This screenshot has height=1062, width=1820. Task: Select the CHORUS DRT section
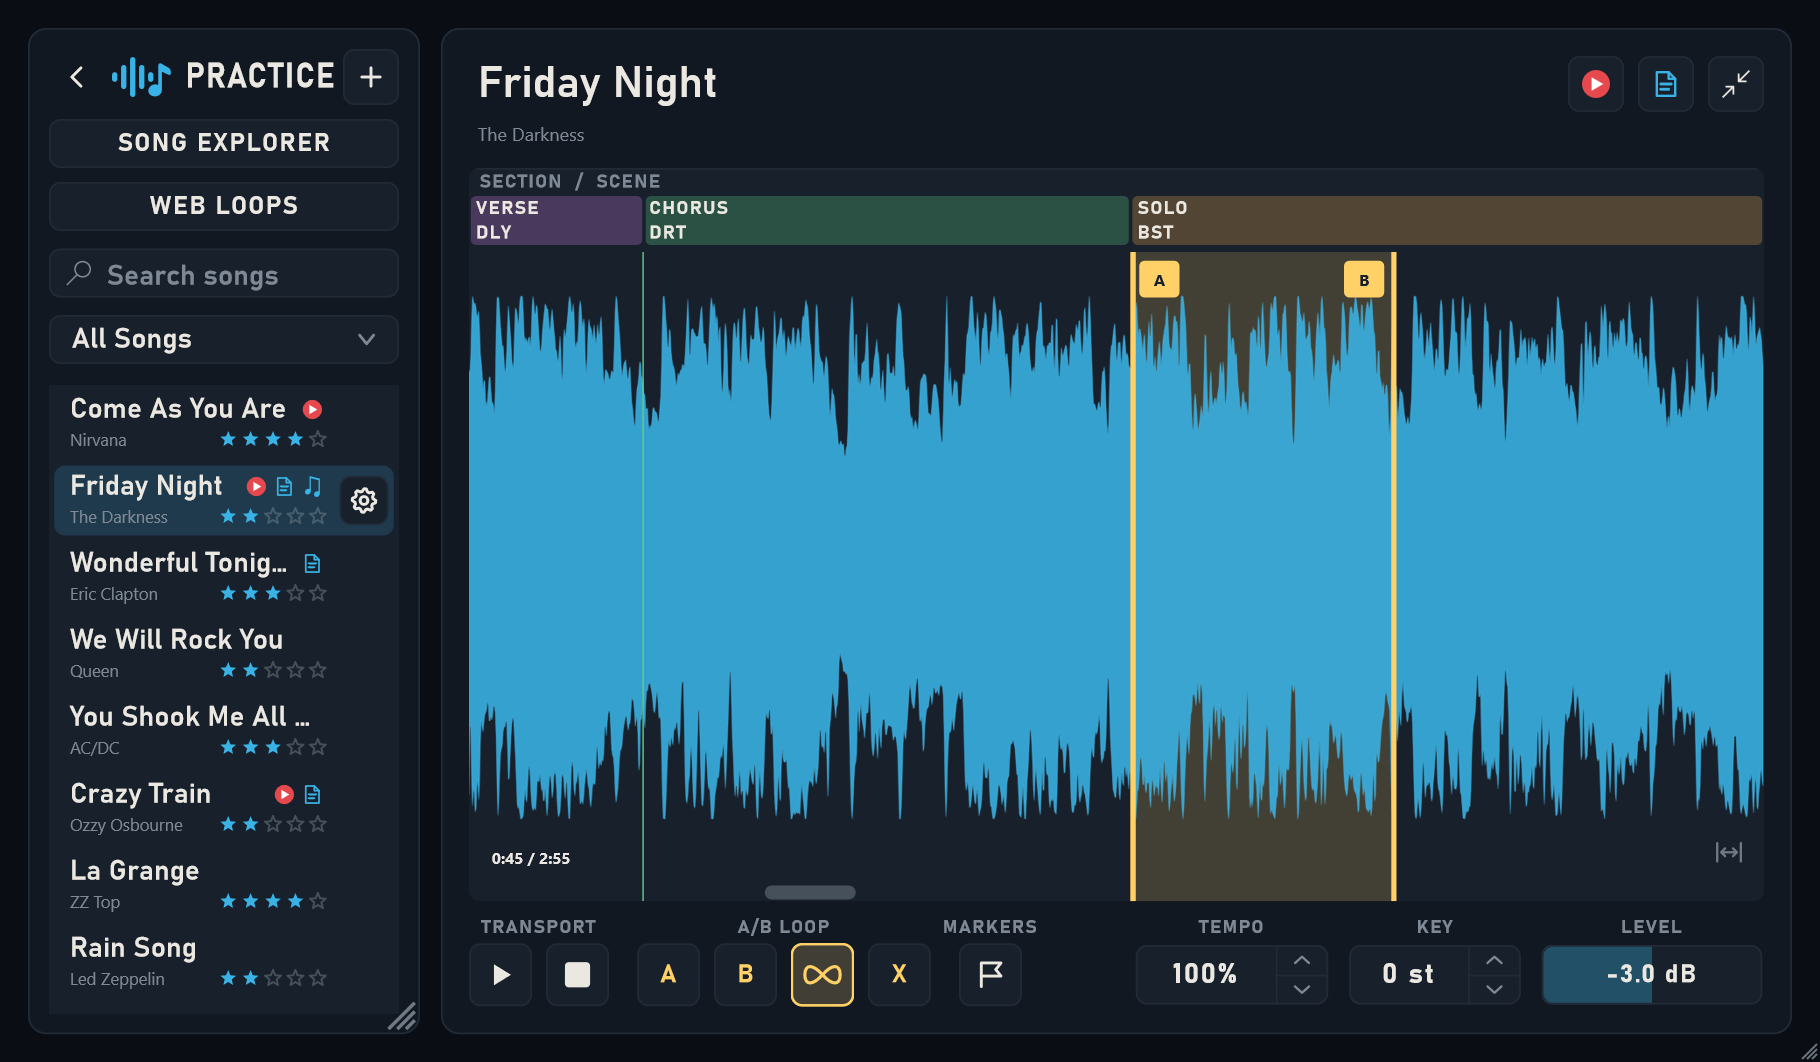click(886, 220)
